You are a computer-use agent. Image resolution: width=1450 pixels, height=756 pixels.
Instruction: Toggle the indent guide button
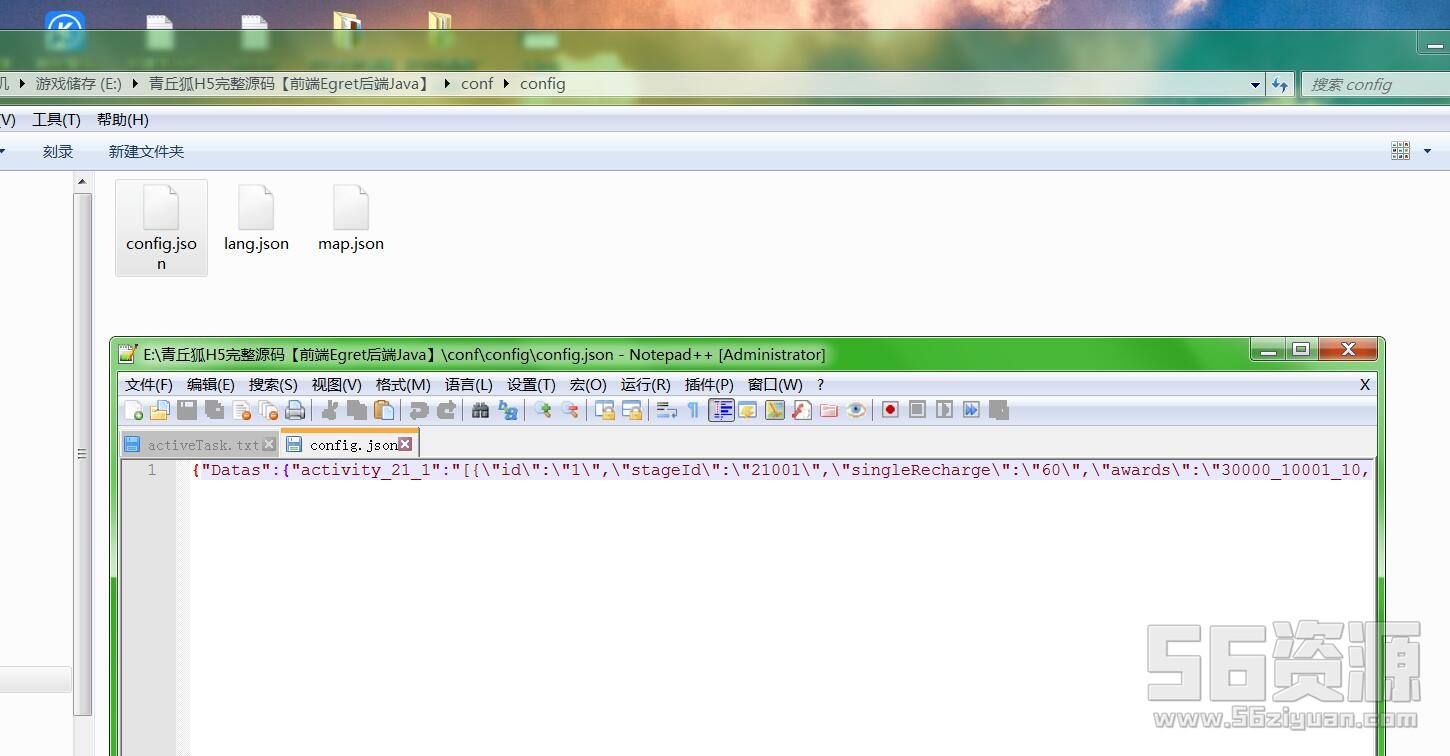point(721,410)
